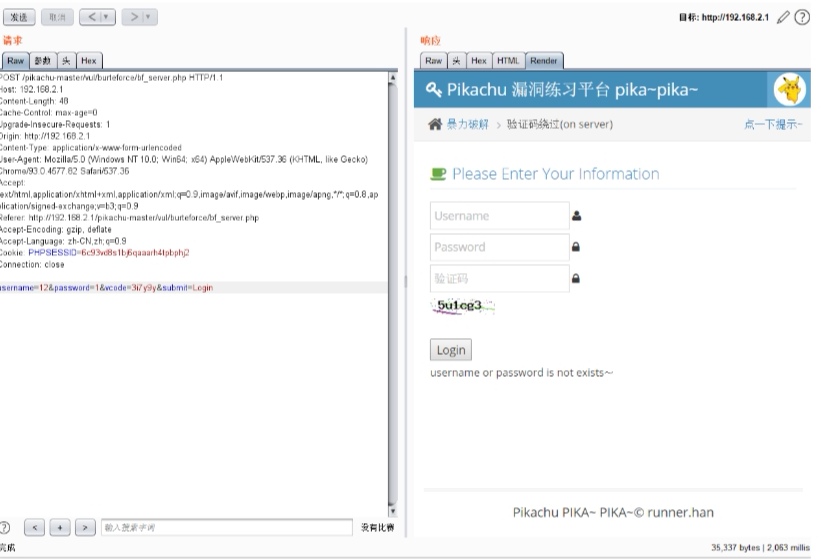Focus the Password input field
The image size is (834, 560).
point(499,247)
